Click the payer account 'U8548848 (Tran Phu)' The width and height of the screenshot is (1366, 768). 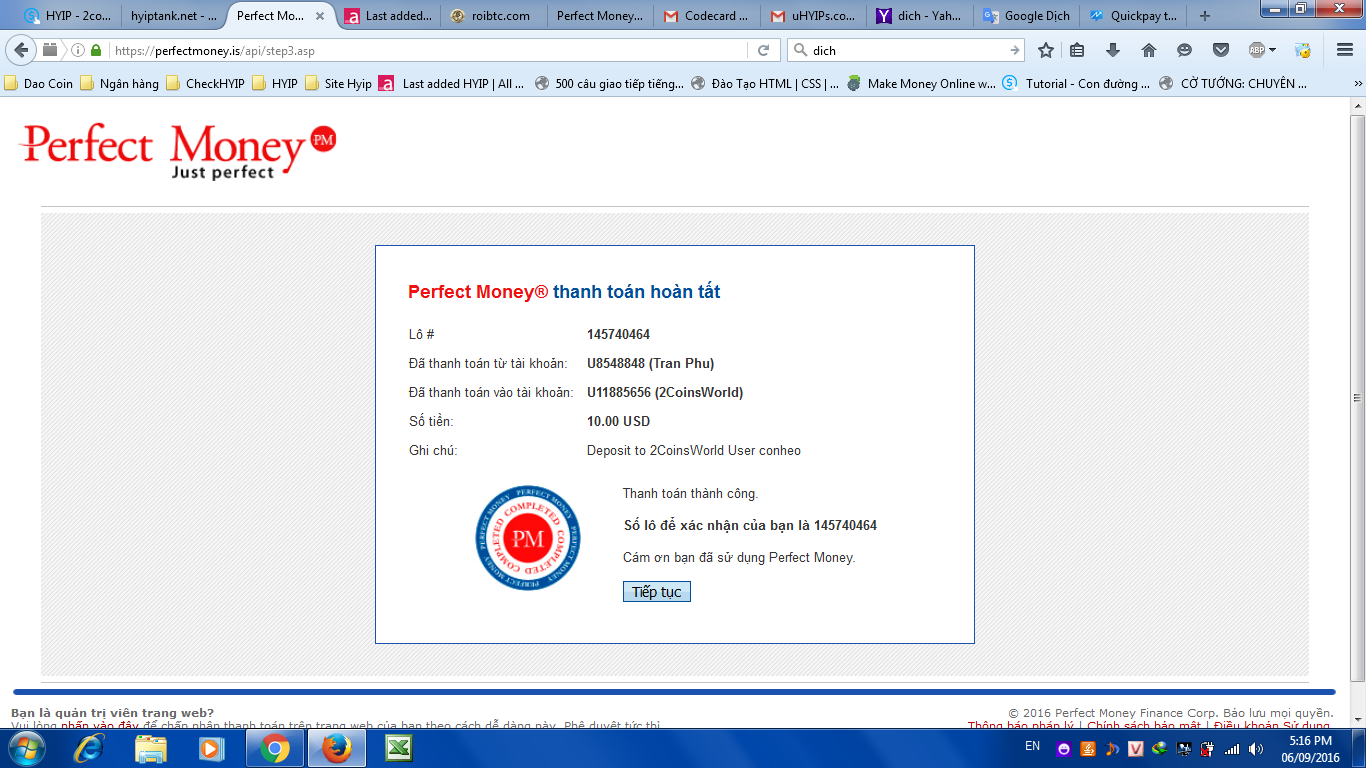point(651,364)
